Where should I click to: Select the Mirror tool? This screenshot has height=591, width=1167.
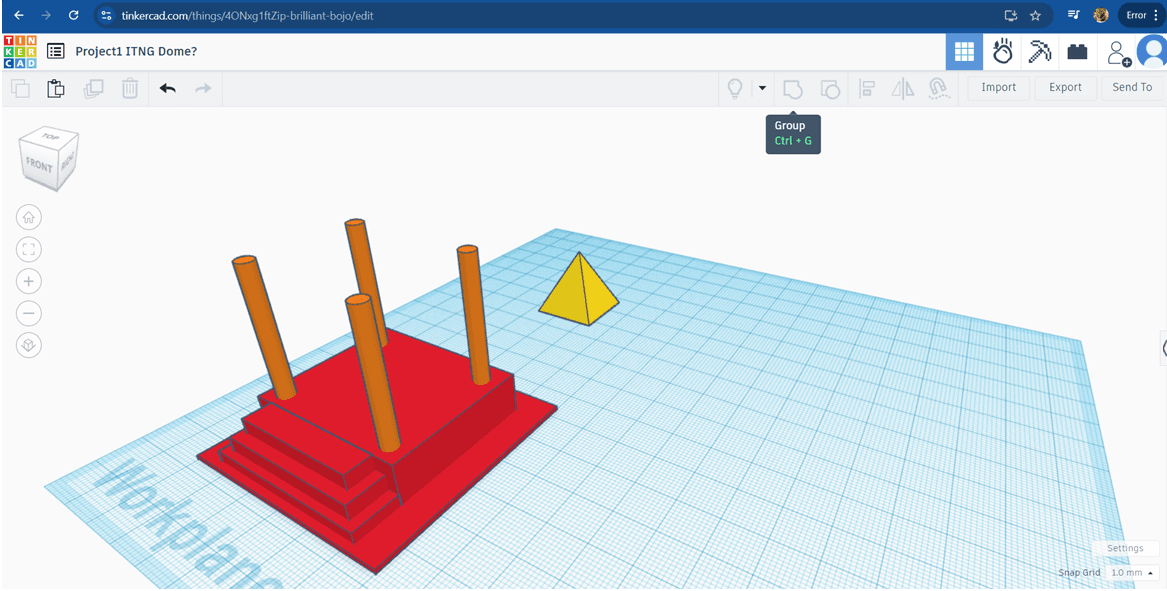tap(902, 88)
